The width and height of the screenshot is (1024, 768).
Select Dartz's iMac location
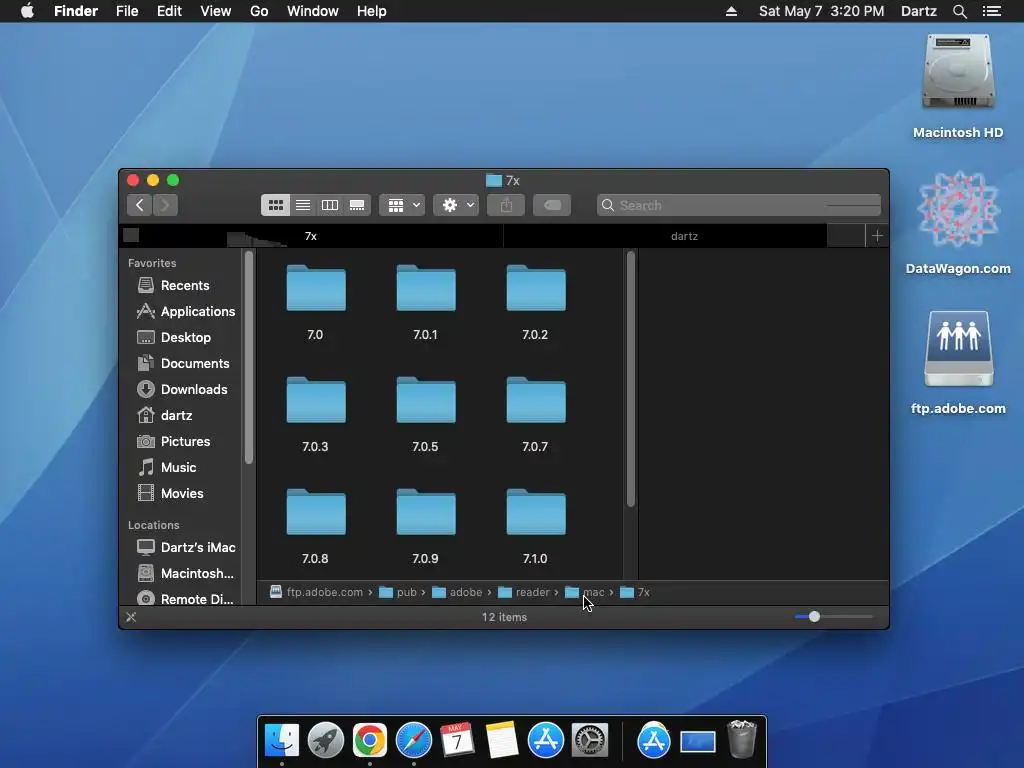tap(185, 547)
